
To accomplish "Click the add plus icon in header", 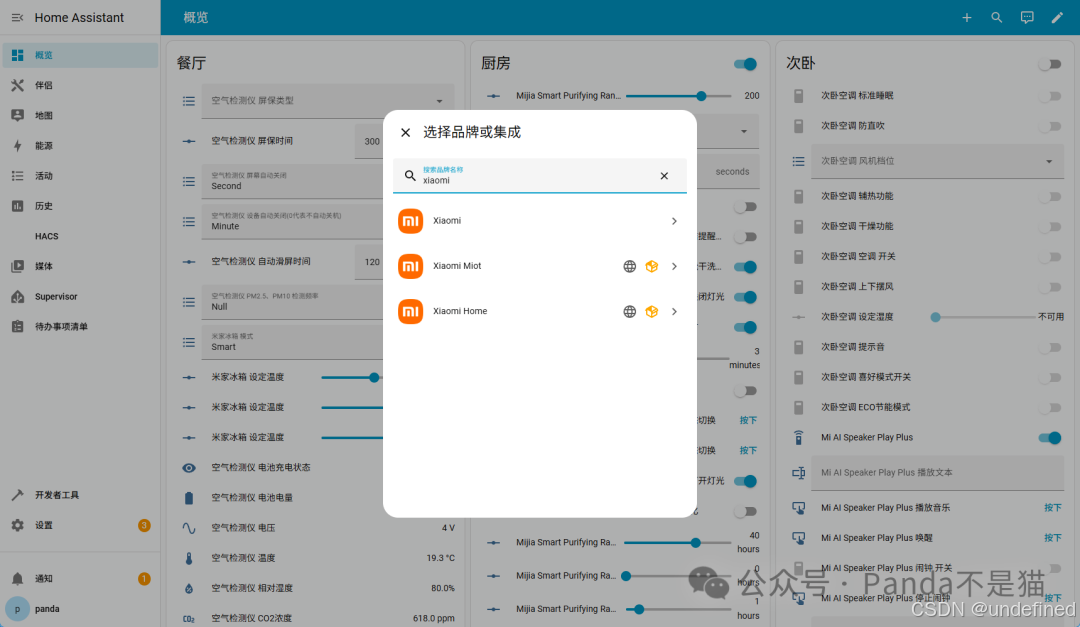I will 966,17.
